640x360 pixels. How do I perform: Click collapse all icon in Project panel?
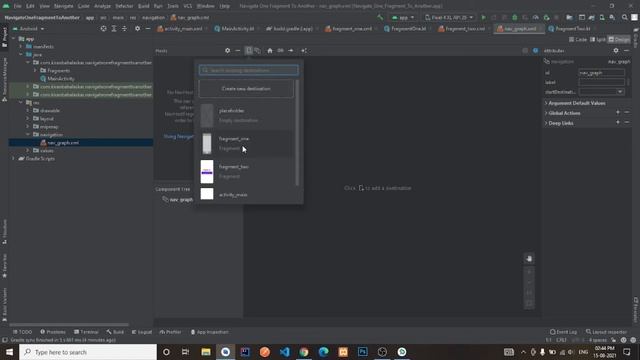[x=124, y=29]
